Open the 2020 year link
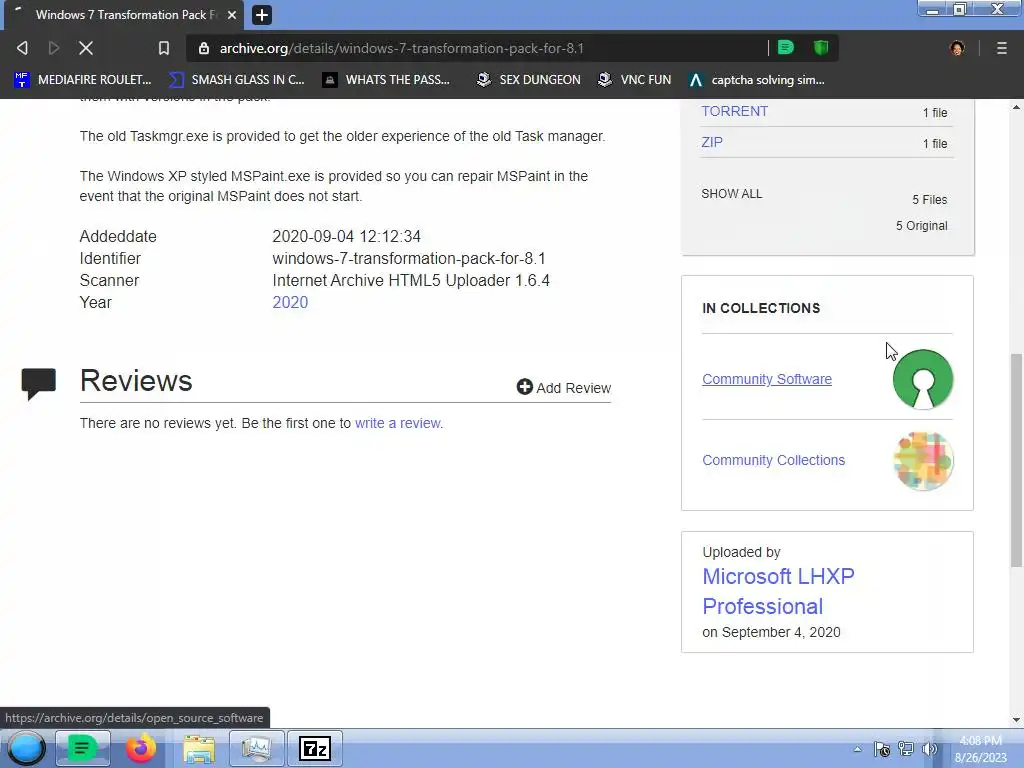 [290, 302]
